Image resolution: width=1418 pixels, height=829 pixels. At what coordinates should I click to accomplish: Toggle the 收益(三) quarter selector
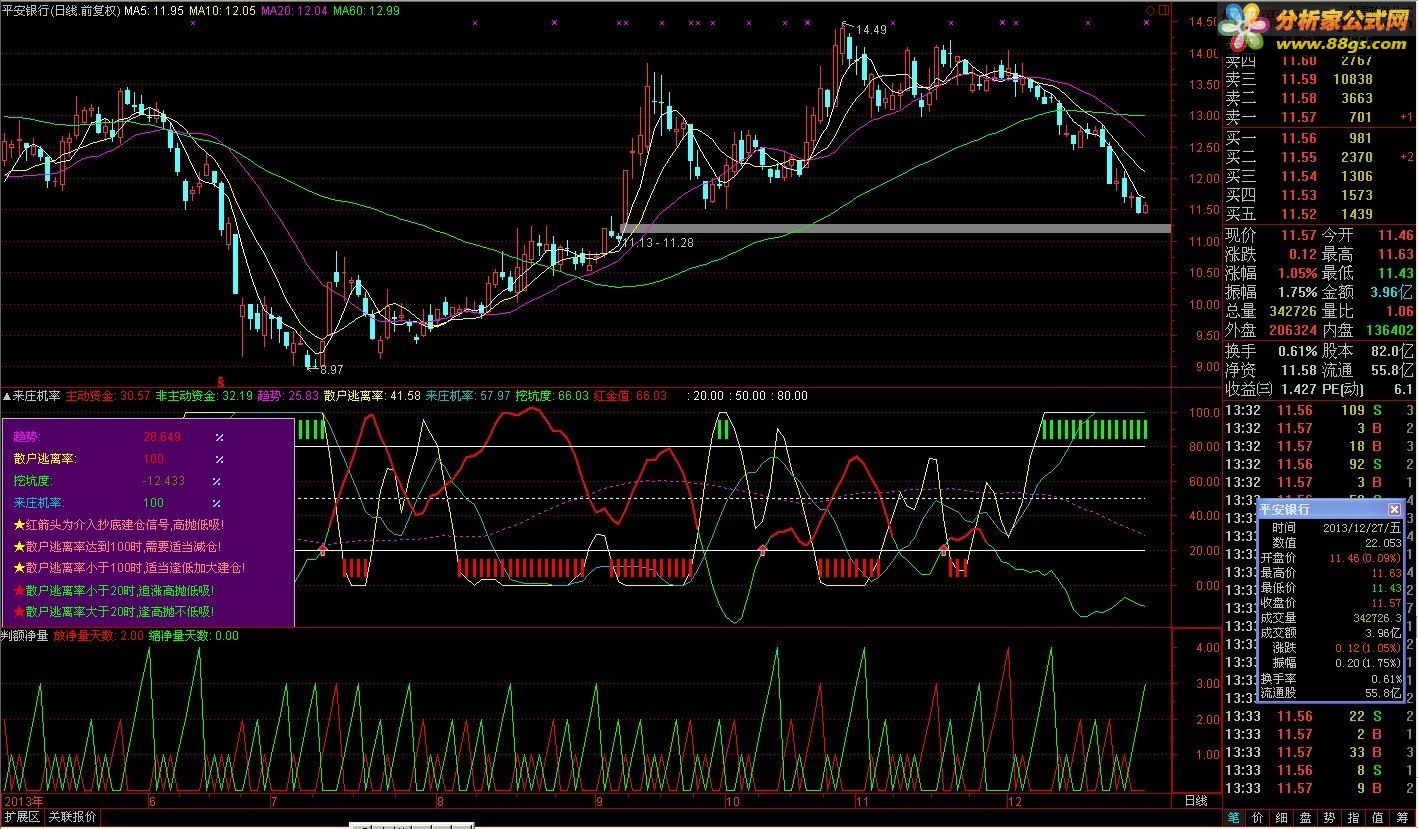pos(1265,389)
